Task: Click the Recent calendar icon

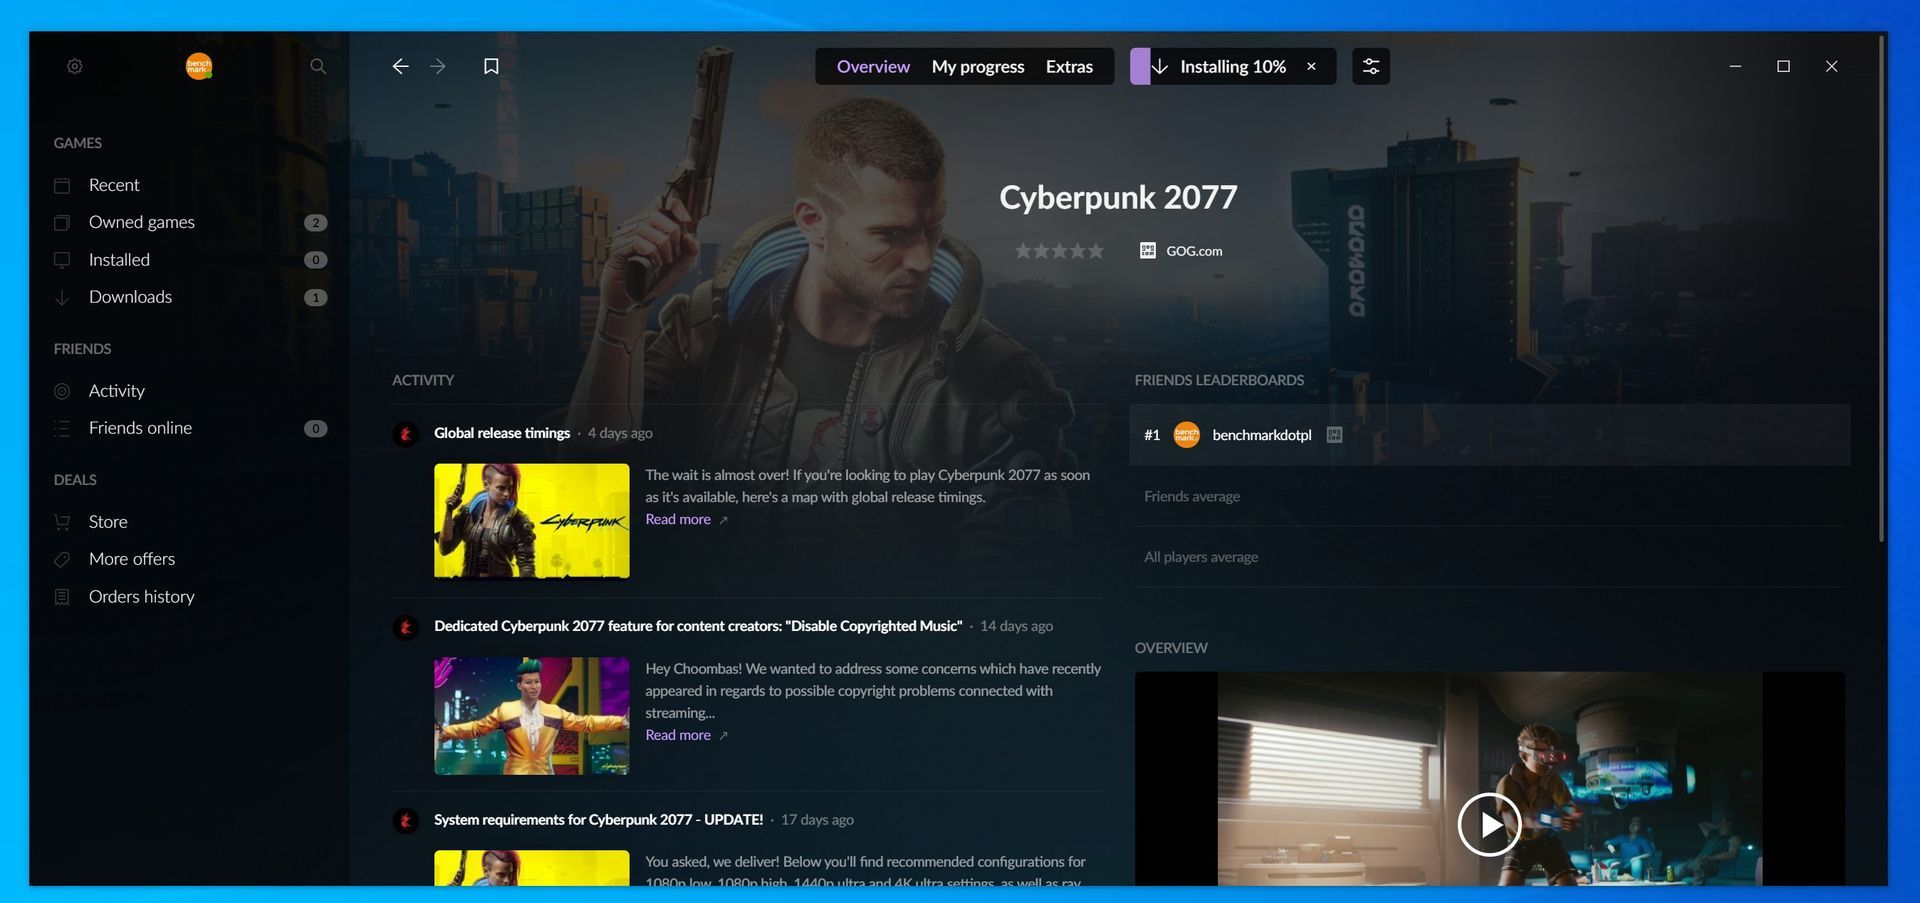Action: click(62, 185)
